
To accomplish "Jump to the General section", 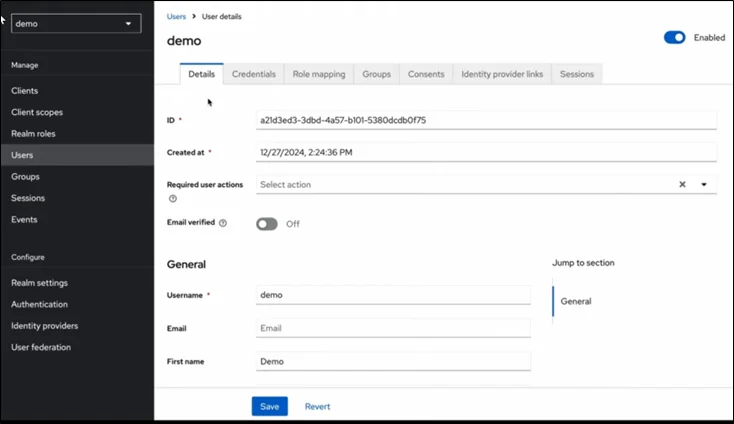I will (576, 301).
